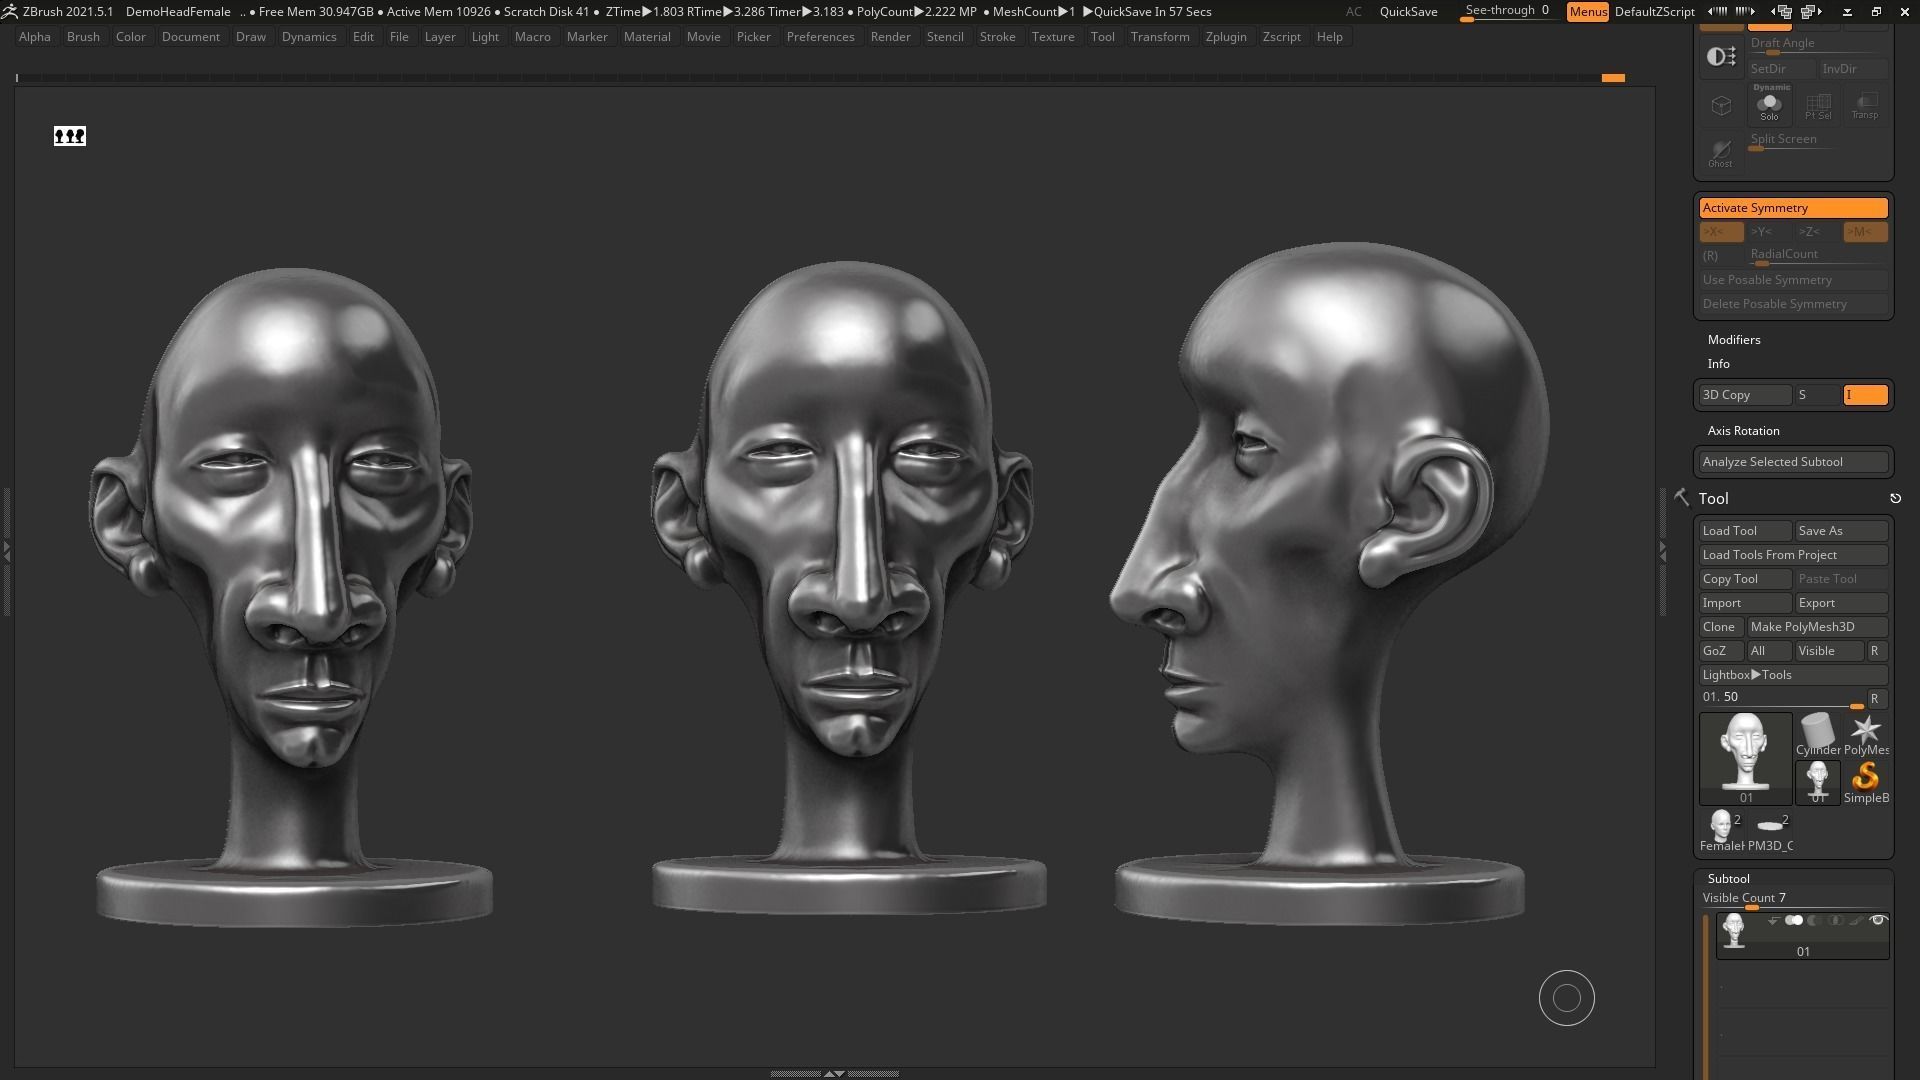Image resolution: width=1920 pixels, height=1080 pixels.
Task: Click Analyze Selected Subtool
Action: 1793,462
